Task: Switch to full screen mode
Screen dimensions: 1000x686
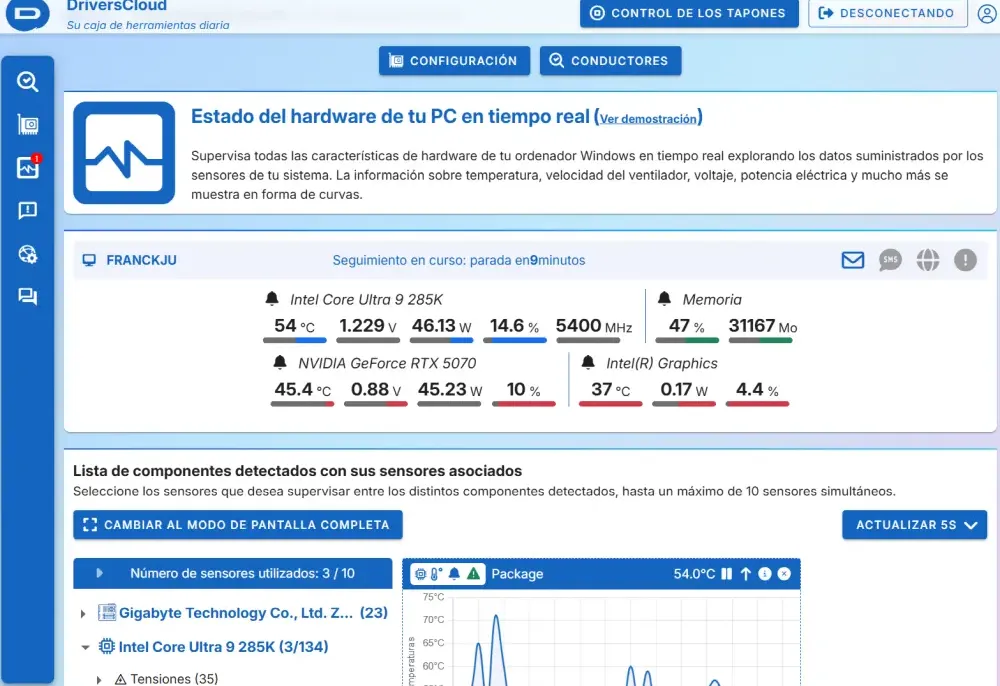Action: (237, 525)
